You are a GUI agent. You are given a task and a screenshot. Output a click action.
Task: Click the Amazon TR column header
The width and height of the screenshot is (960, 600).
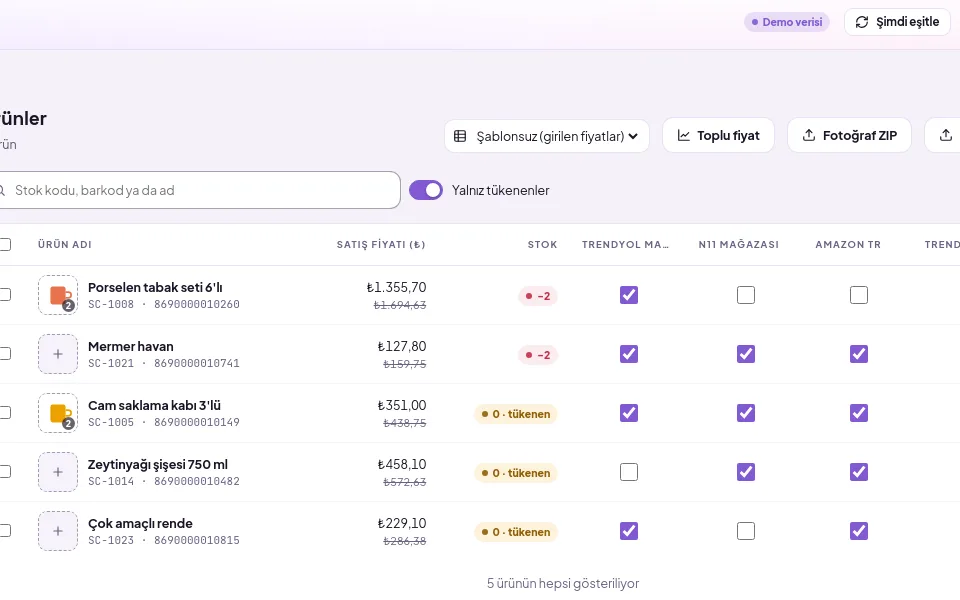click(848, 244)
